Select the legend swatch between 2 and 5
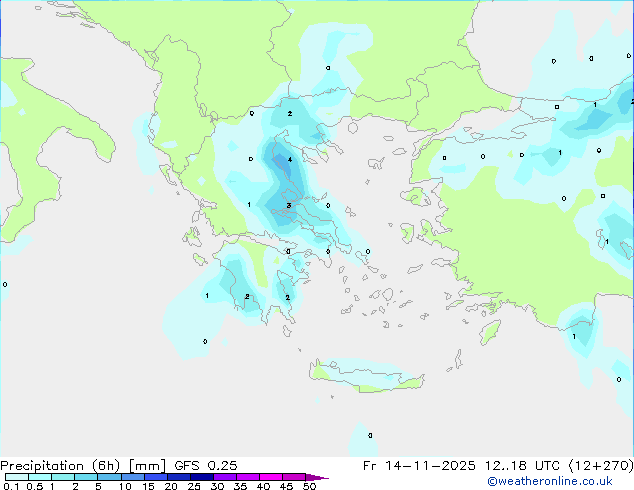Screen dimensions: 634x490 pyautogui.click(x=86, y=477)
